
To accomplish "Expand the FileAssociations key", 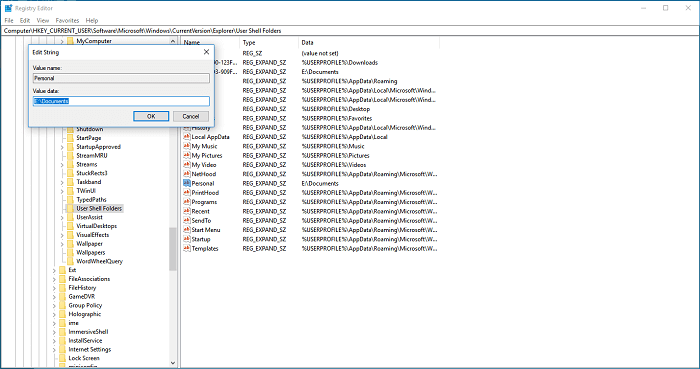I will [x=54, y=279].
